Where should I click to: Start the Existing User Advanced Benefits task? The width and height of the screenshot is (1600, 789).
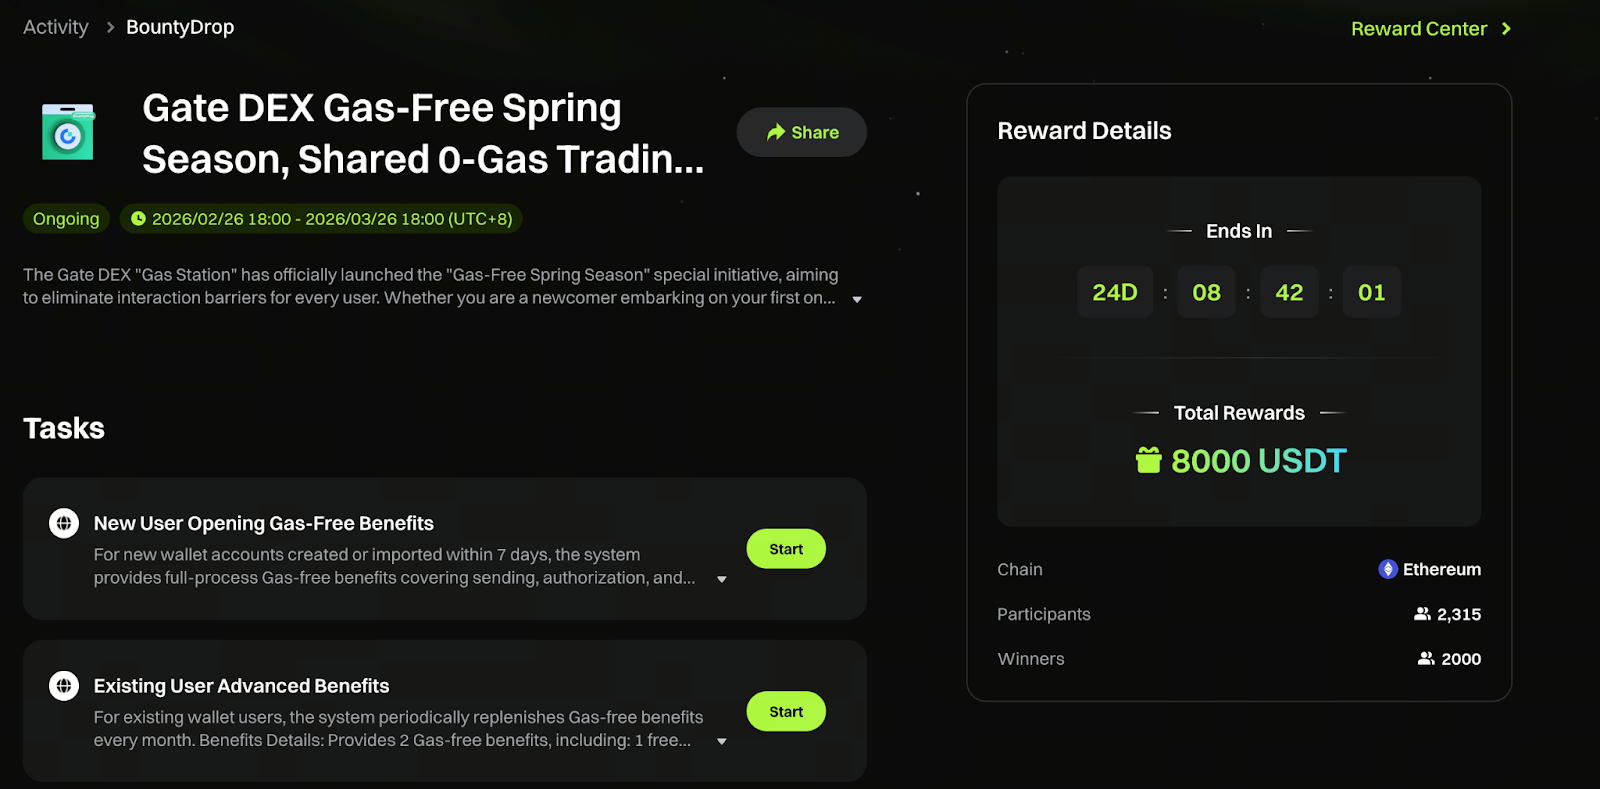[x=785, y=711]
